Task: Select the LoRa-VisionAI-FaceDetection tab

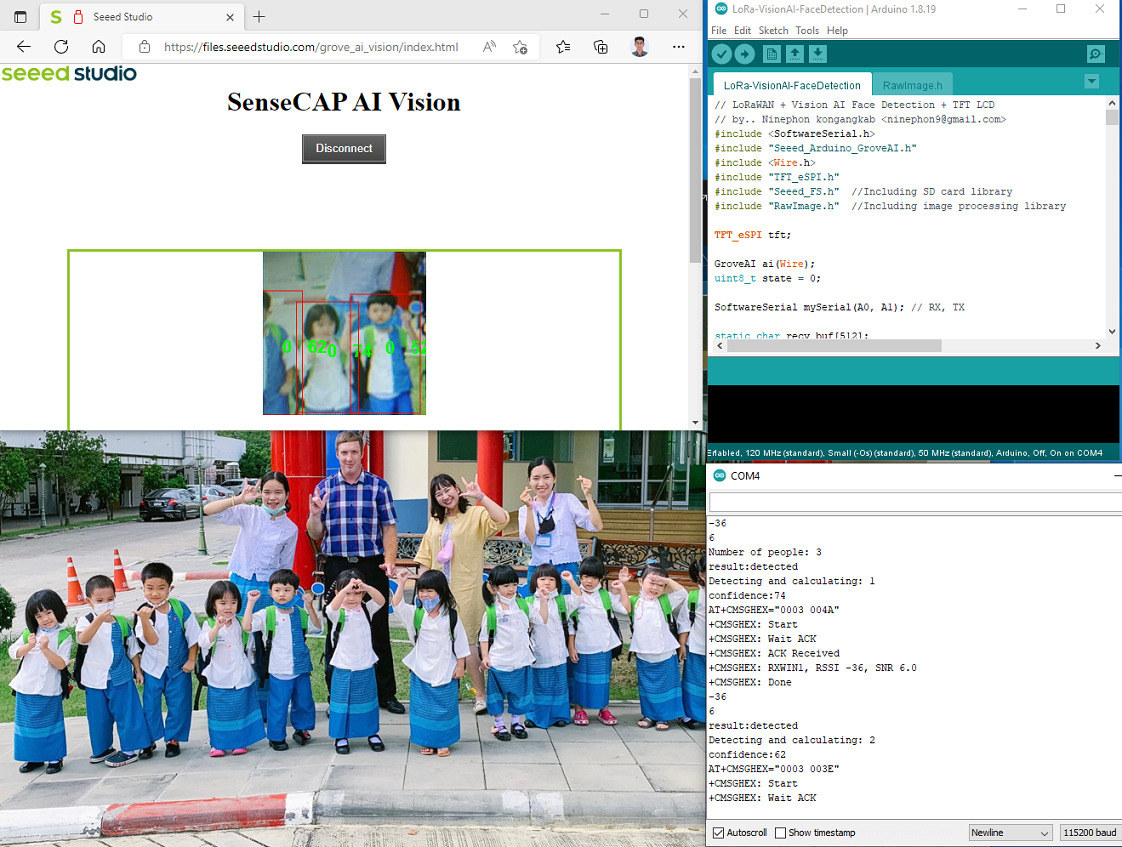Action: (x=792, y=85)
